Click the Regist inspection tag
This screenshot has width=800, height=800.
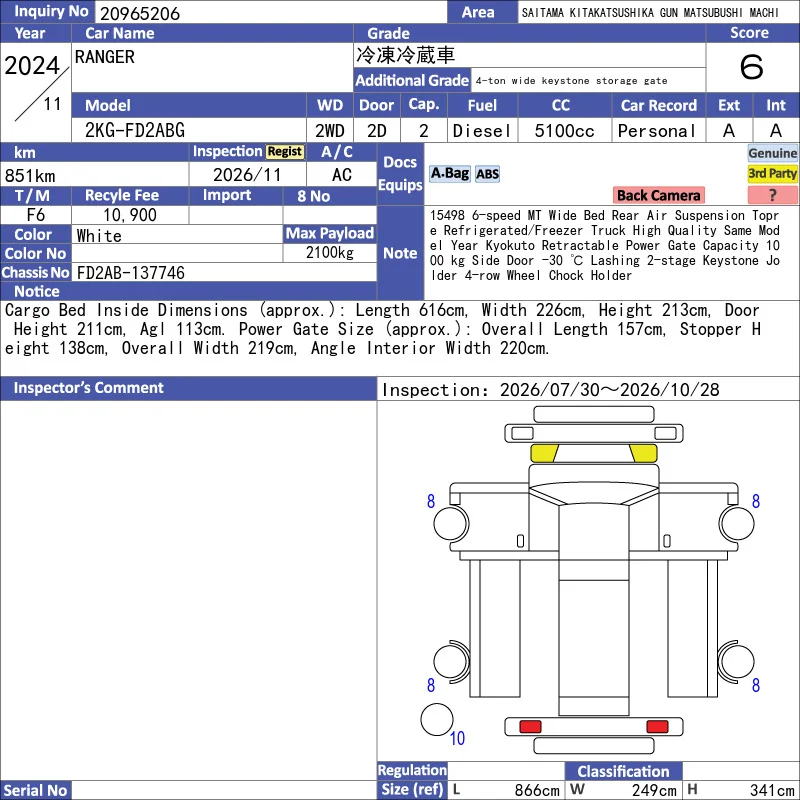pyautogui.click(x=285, y=152)
